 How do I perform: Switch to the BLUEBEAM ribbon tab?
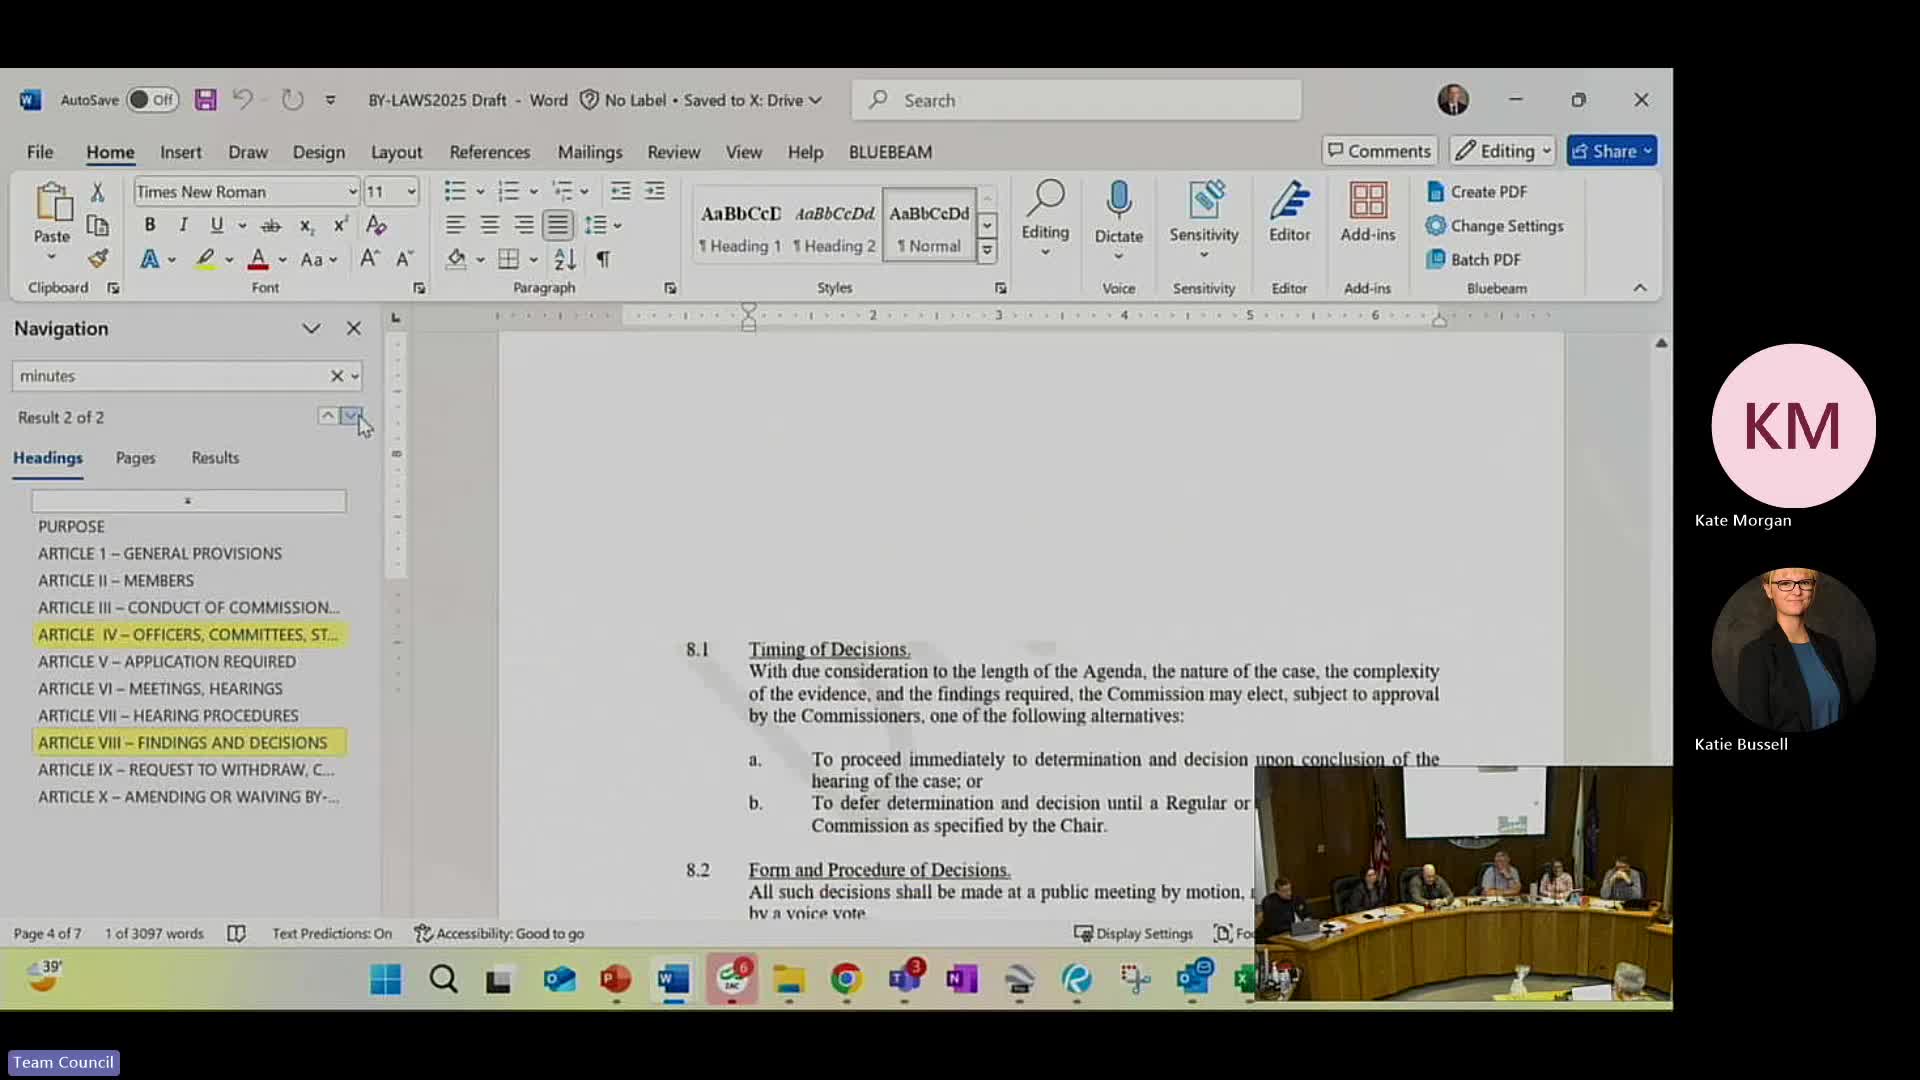click(891, 152)
